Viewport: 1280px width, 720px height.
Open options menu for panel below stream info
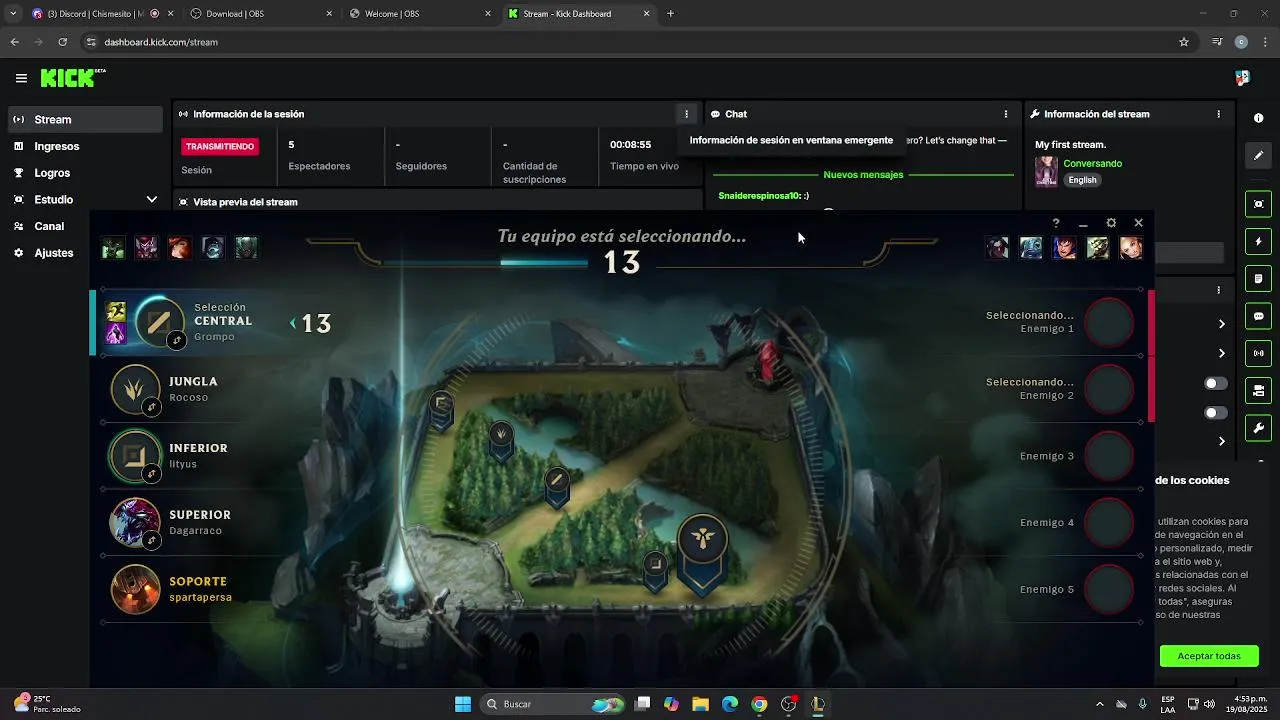click(1218, 290)
